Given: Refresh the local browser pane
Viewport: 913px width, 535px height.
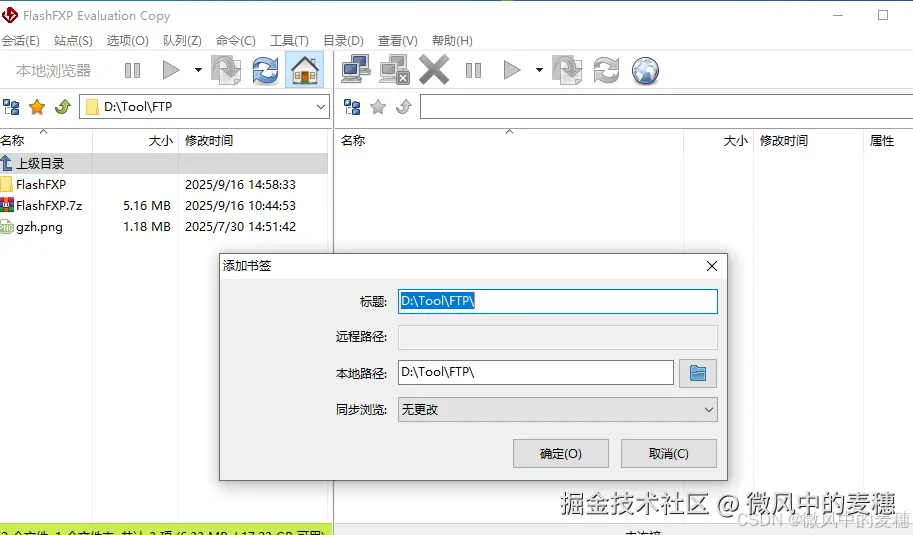Looking at the screenshot, I should 265,70.
